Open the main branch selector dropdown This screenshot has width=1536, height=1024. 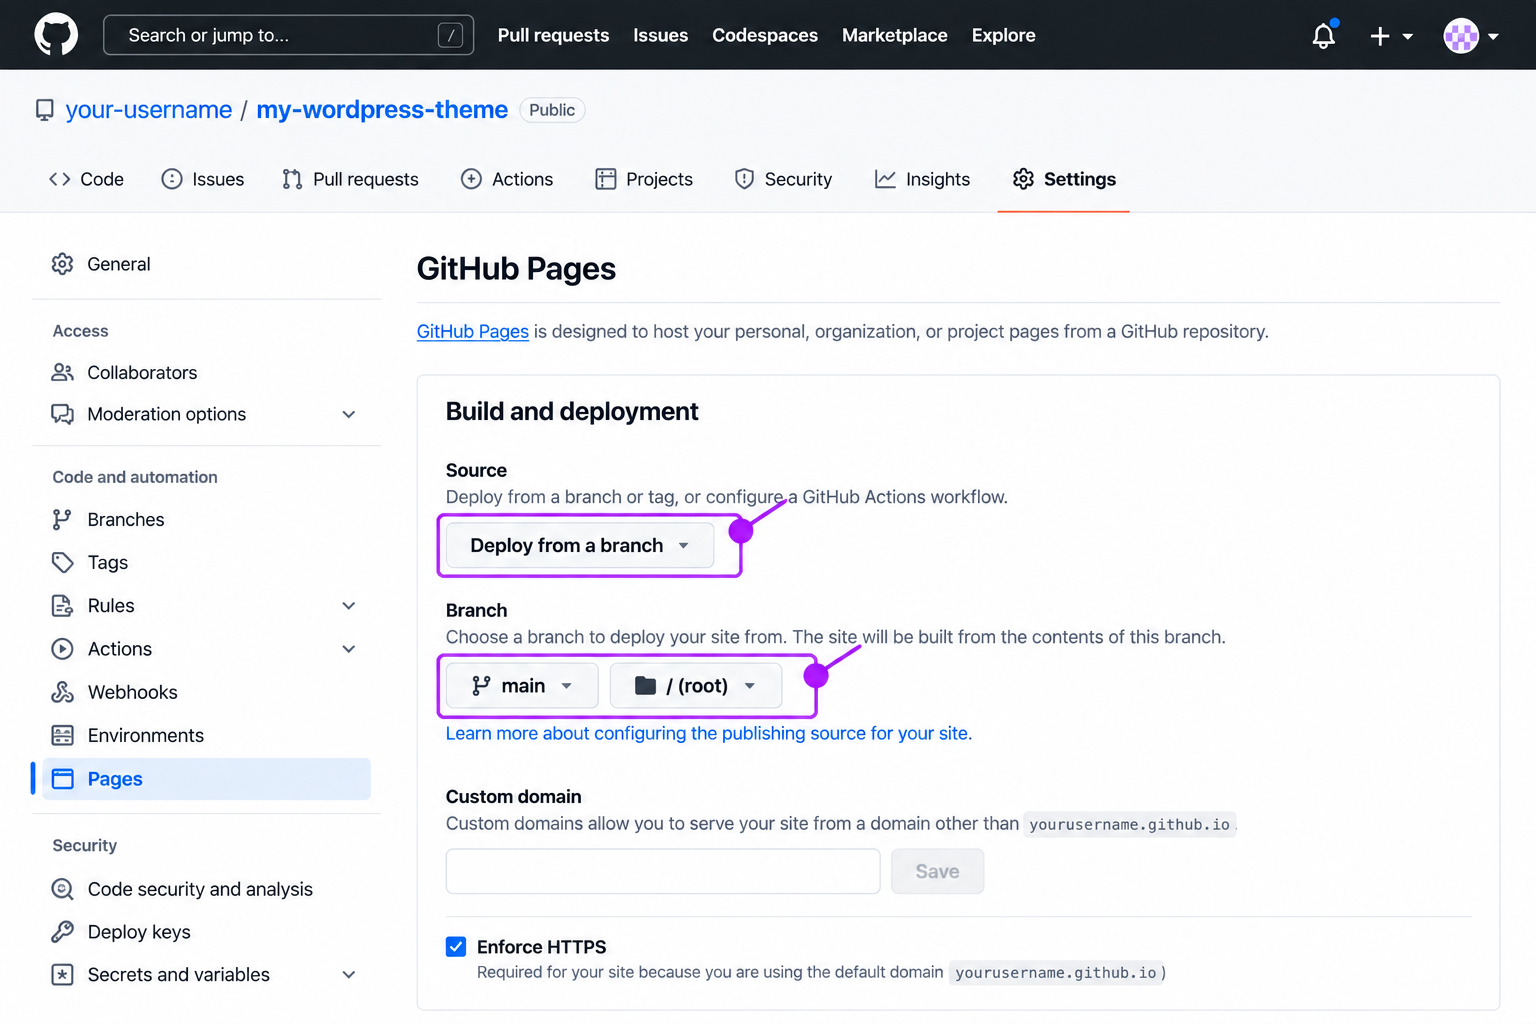(522, 686)
